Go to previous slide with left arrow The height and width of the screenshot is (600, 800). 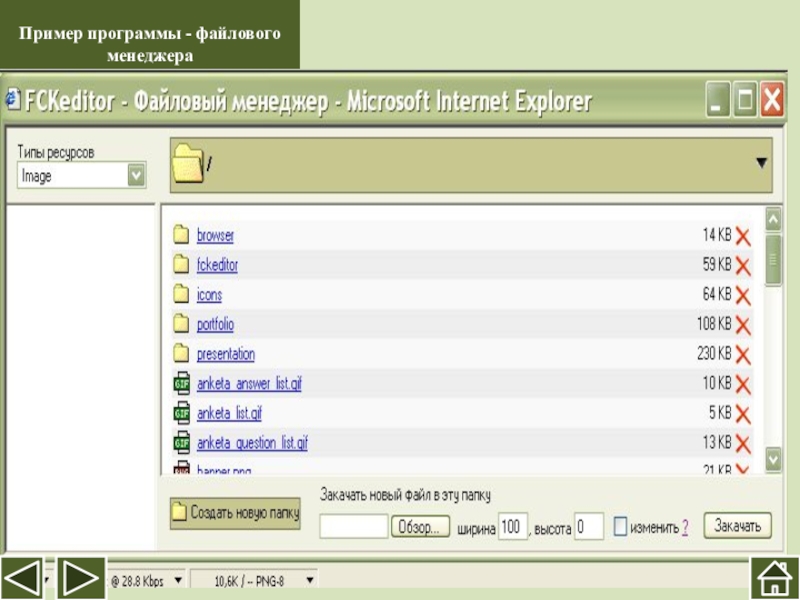pos(22,578)
